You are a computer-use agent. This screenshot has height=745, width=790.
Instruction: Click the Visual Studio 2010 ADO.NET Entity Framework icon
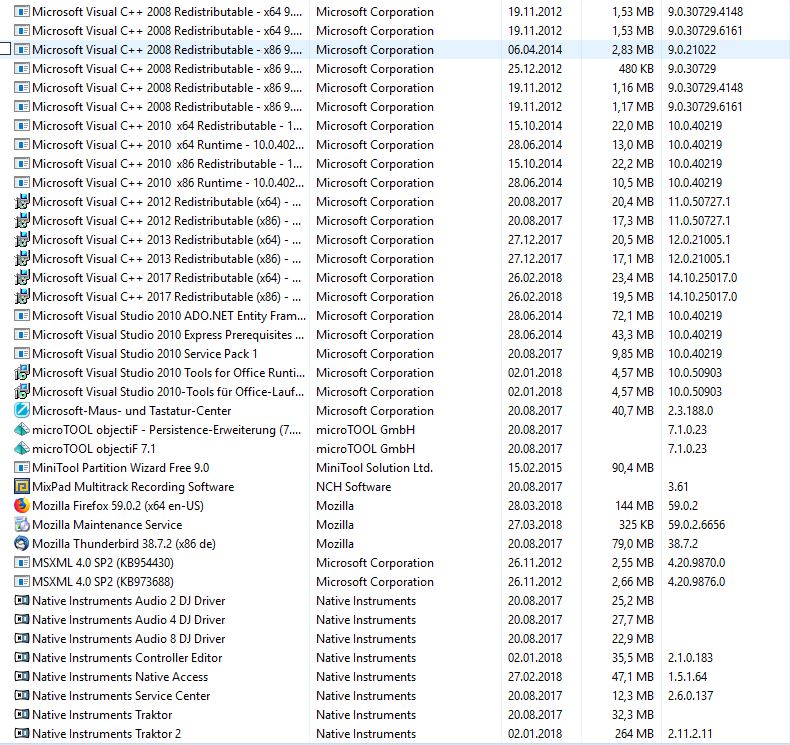[22, 316]
